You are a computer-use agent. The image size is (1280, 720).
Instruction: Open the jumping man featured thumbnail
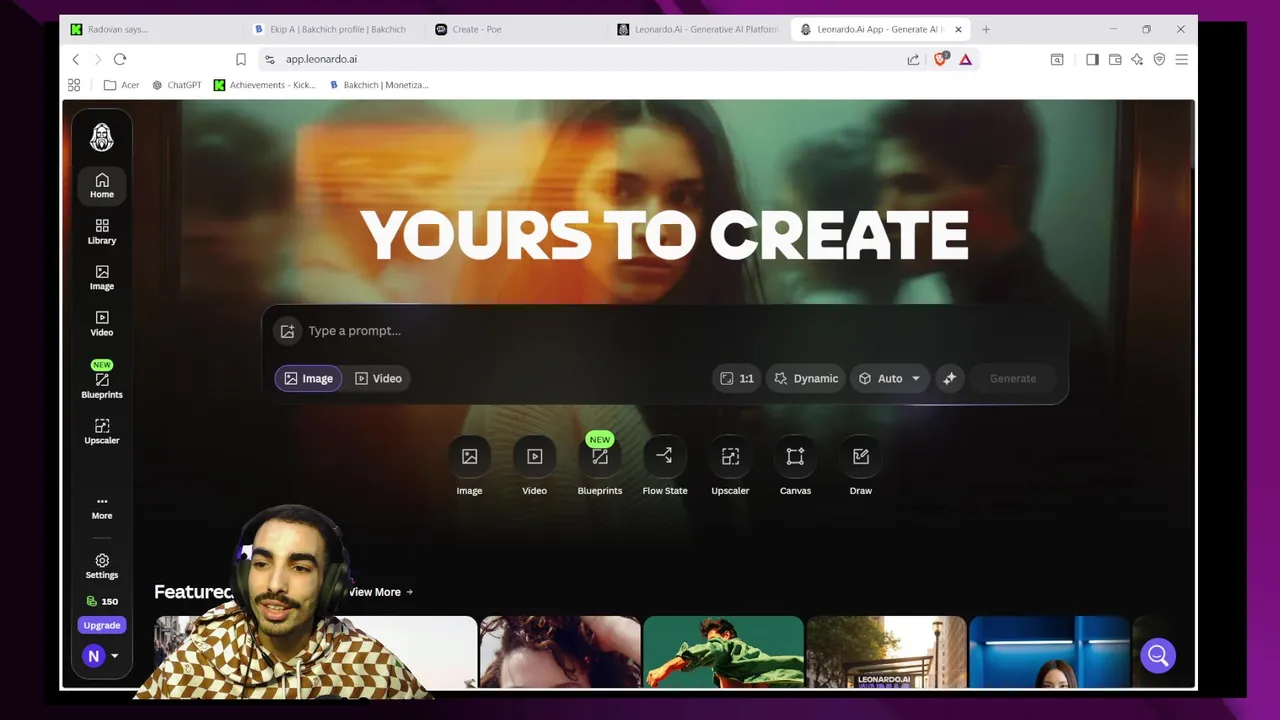pos(723,652)
